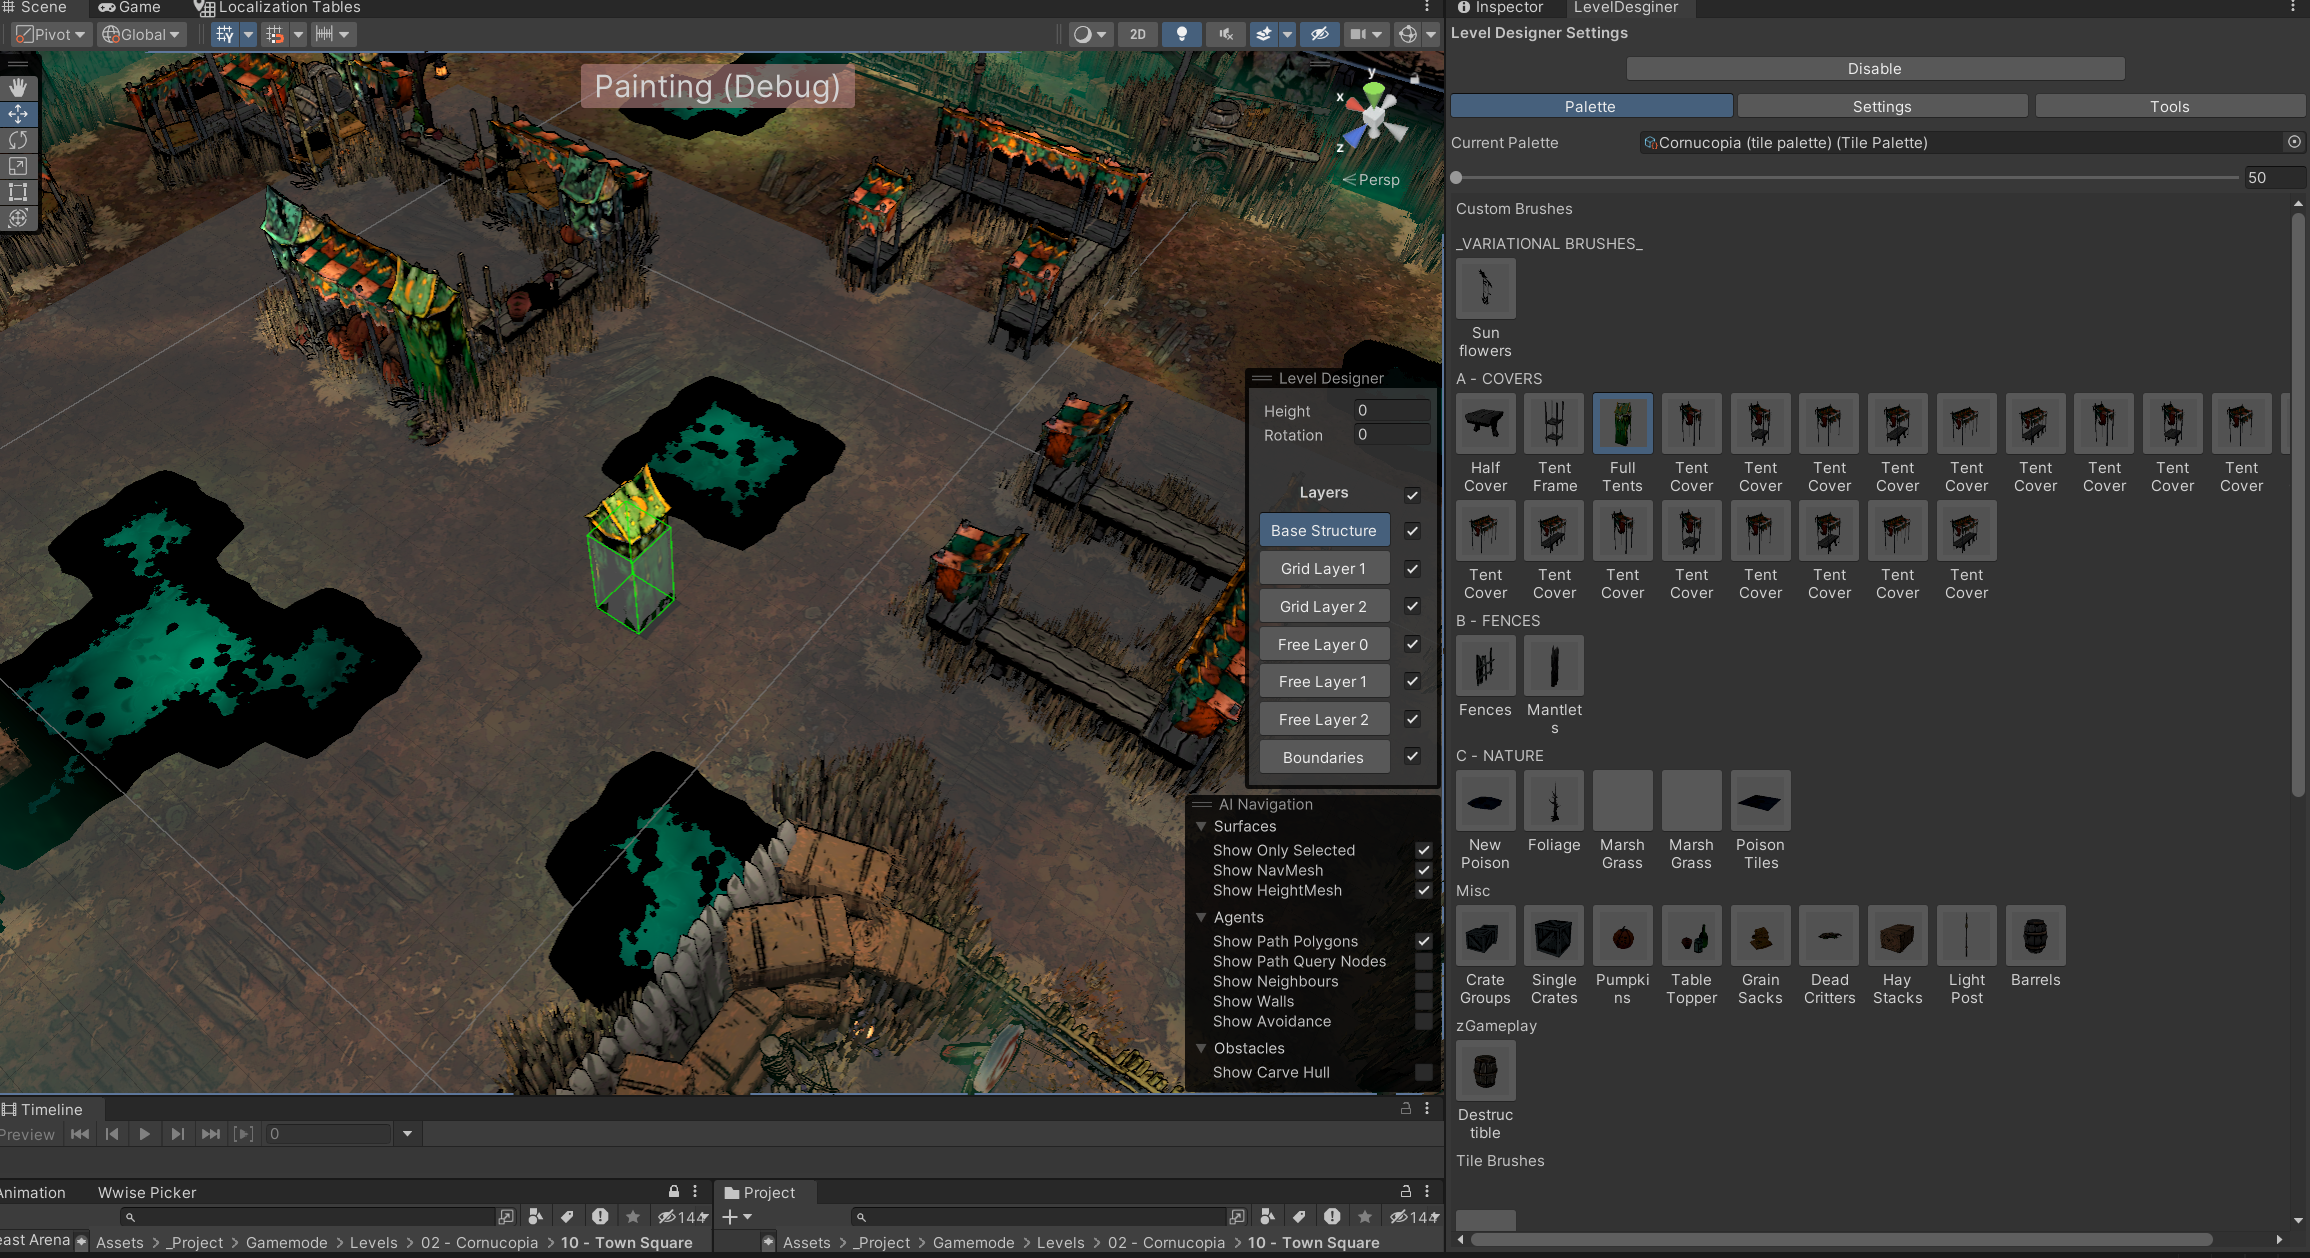Select the Grid Layer 1 button
Viewport: 2310px width, 1258px height.
point(1323,569)
